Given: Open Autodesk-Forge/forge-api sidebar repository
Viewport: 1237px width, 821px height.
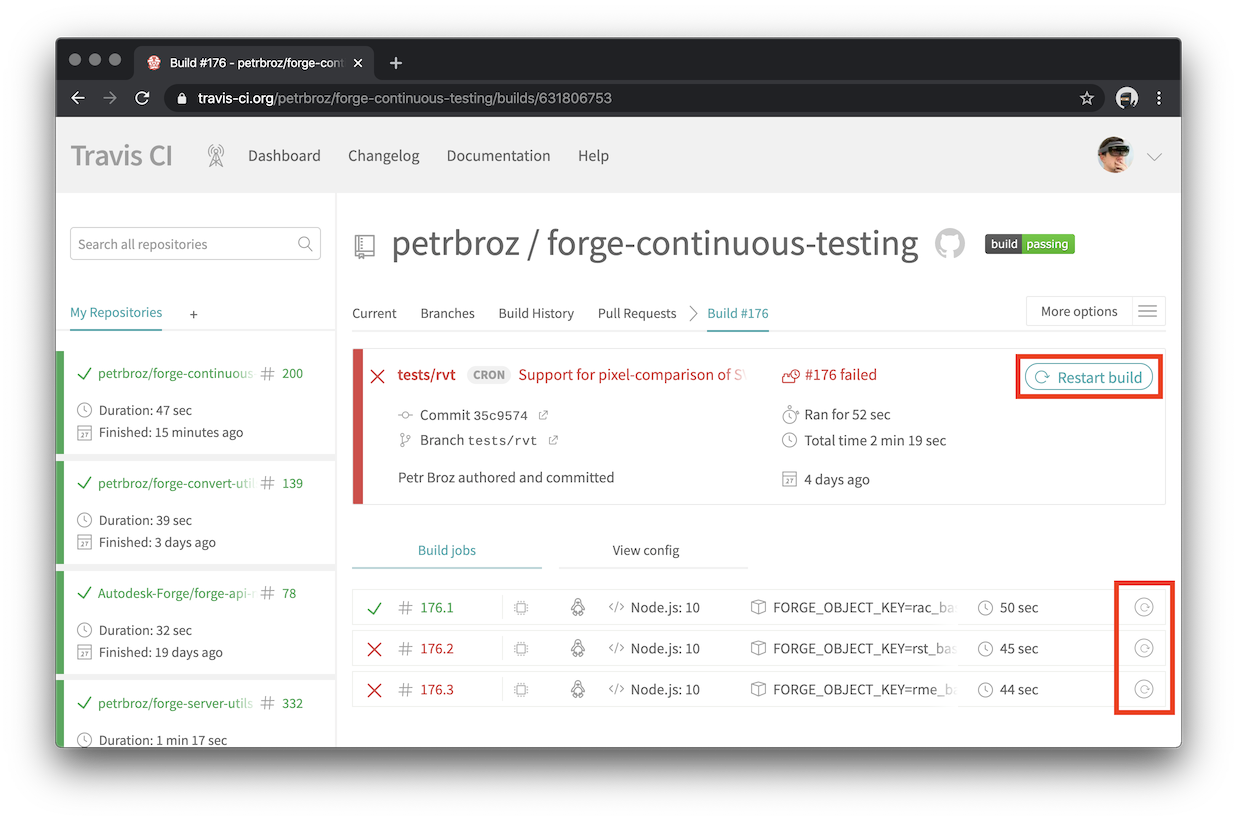Looking at the screenshot, I should [175, 593].
